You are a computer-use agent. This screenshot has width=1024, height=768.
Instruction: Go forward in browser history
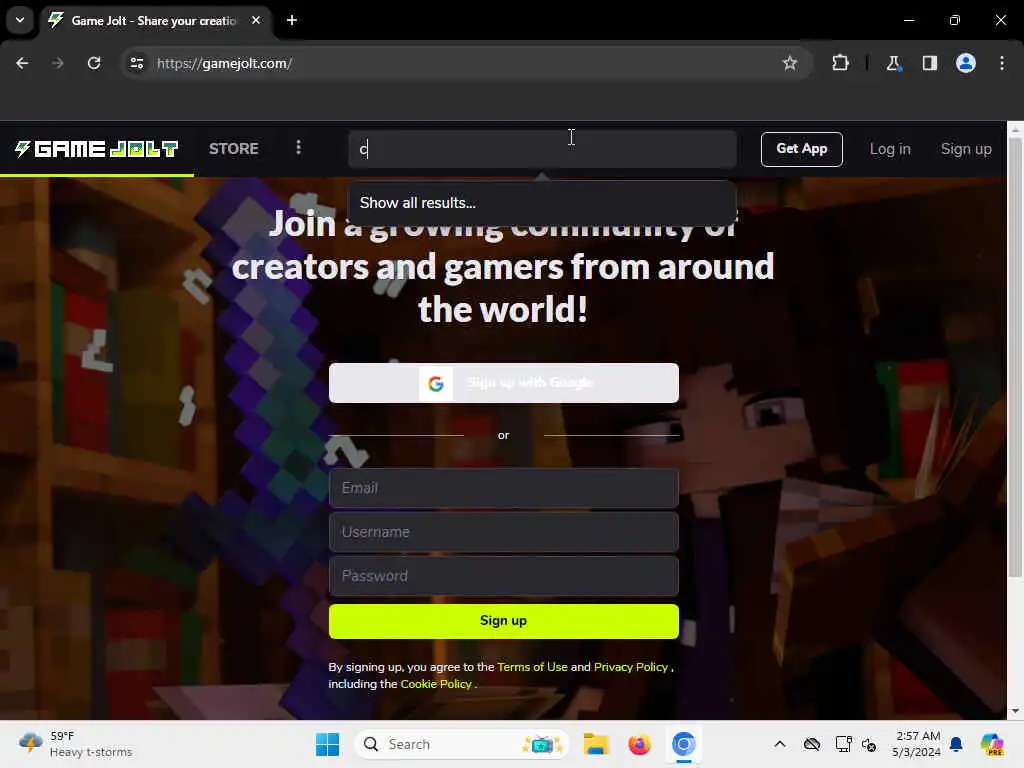coord(58,63)
